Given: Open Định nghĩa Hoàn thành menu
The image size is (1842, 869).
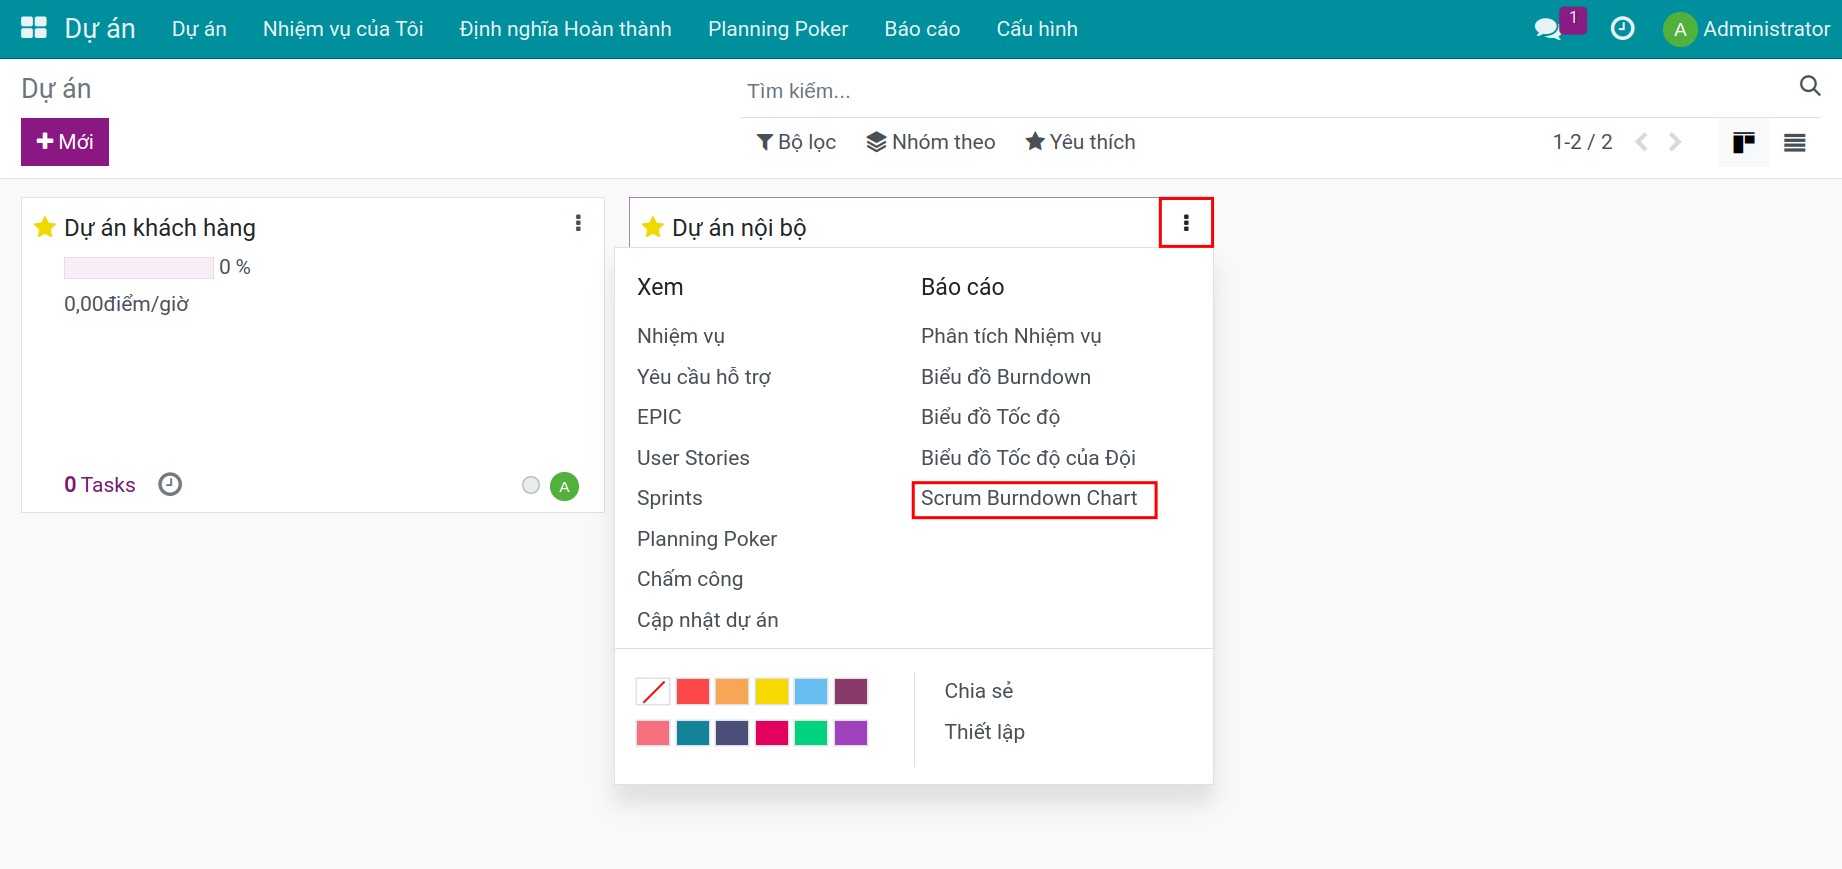Looking at the screenshot, I should [566, 29].
